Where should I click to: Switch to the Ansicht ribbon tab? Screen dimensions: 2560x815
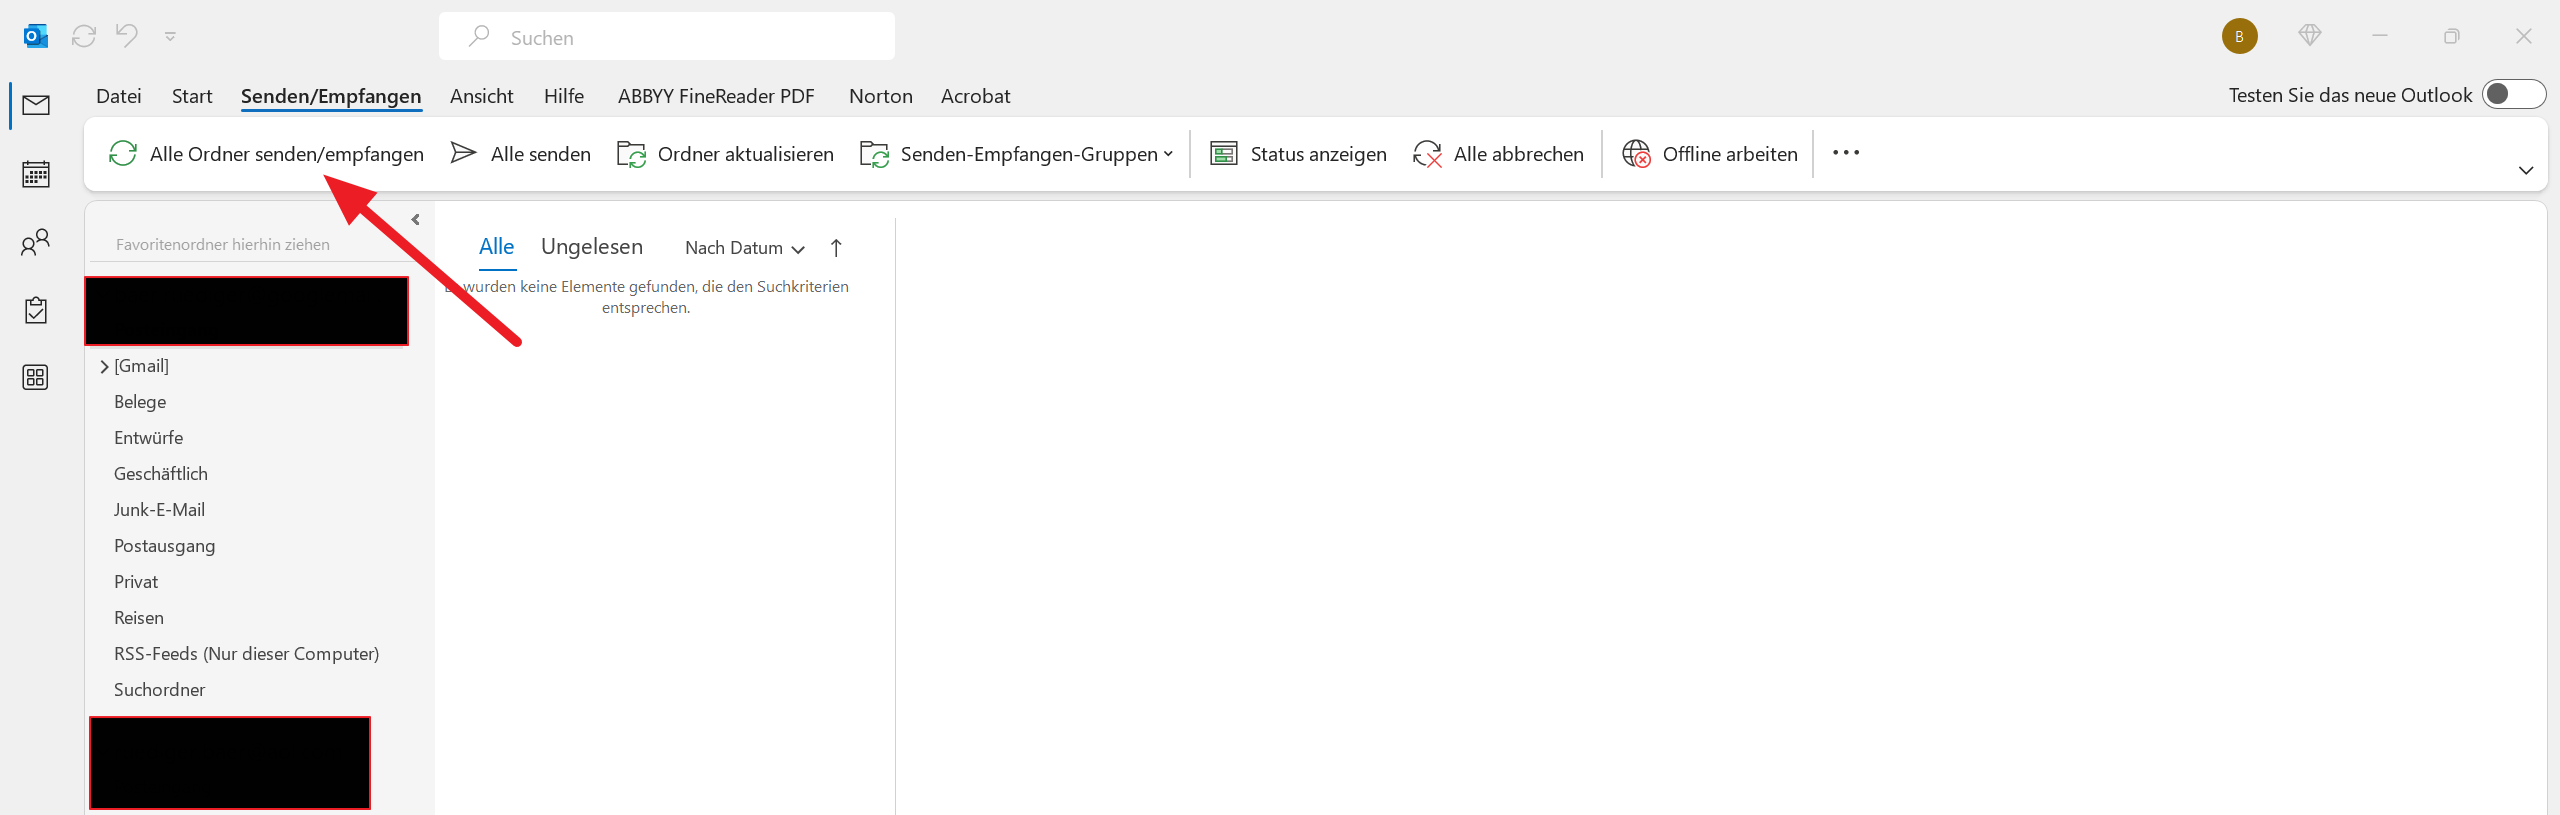[482, 96]
